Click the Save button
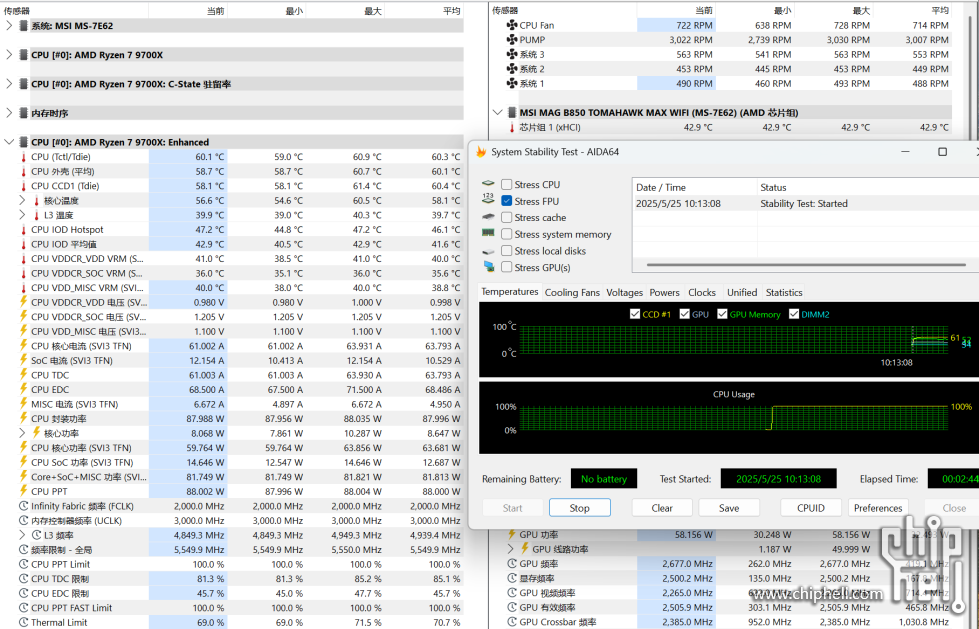The image size is (979, 629). click(x=729, y=508)
